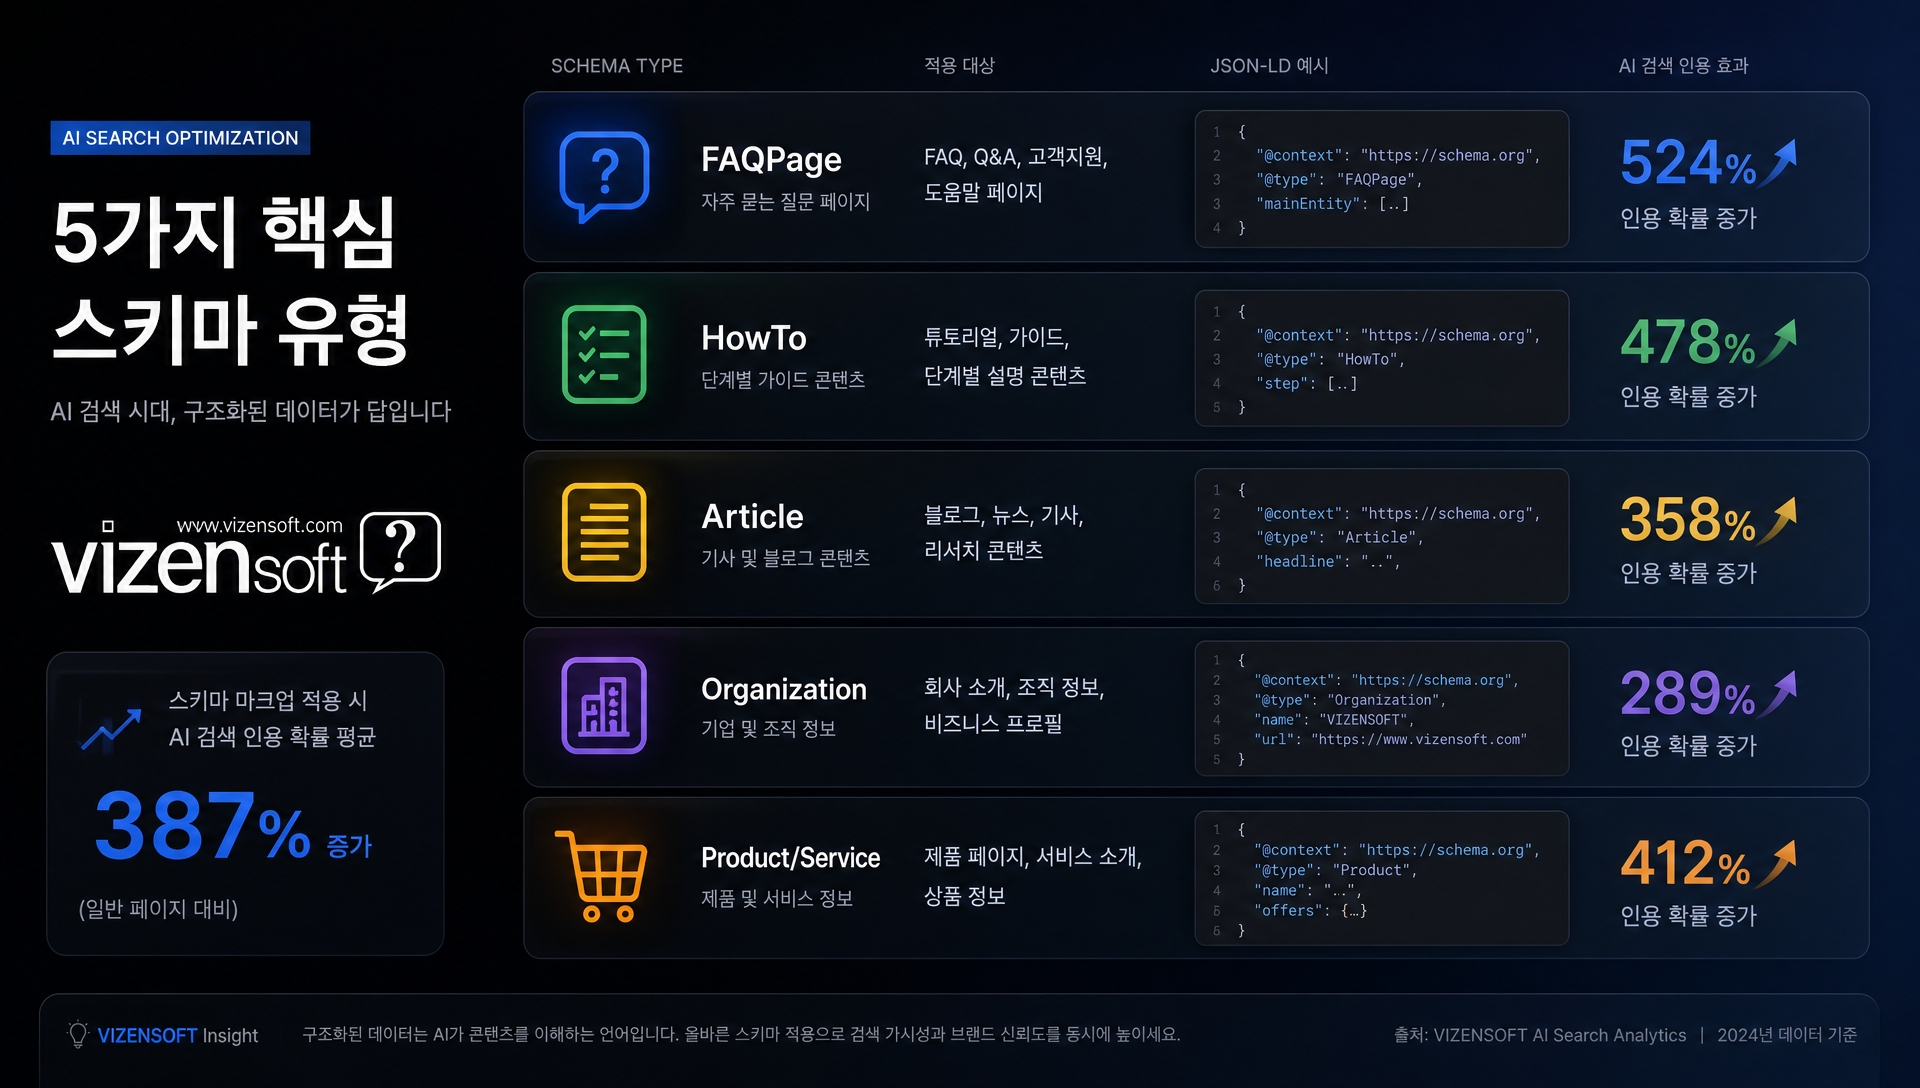Click the VIZENSOFT Insight label

[177, 1036]
